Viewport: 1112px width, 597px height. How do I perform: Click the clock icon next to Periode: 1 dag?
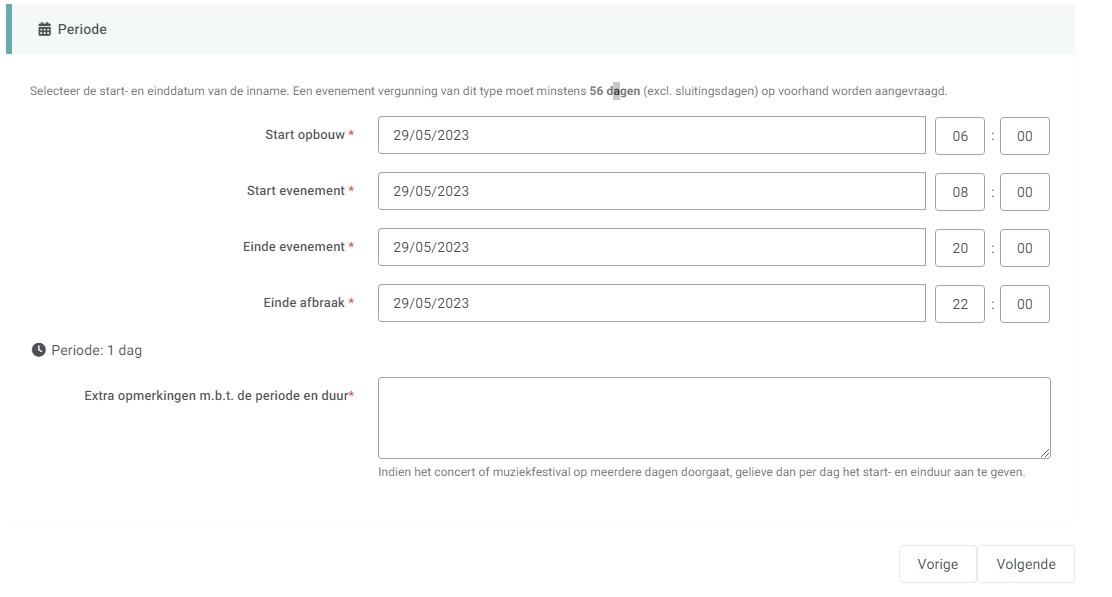click(x=39, y=351)
